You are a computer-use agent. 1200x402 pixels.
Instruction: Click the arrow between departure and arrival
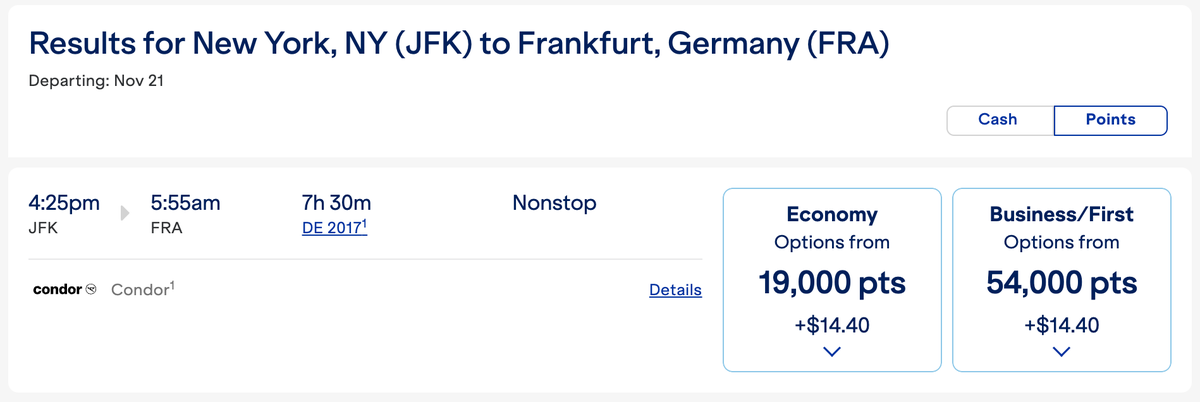125,212
